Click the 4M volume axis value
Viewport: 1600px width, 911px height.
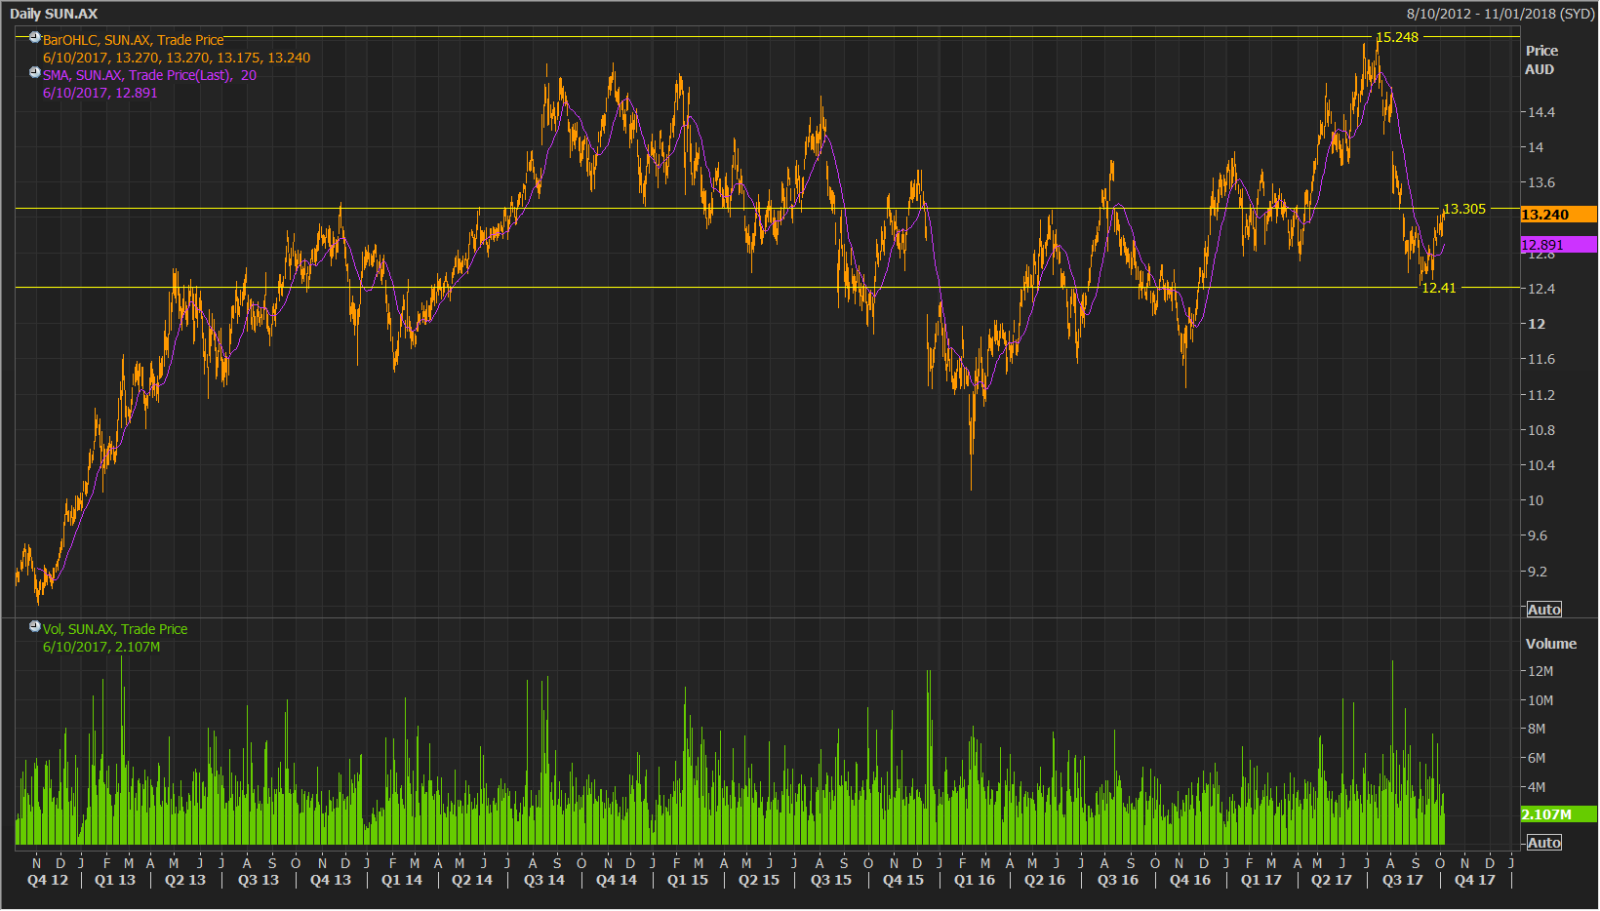pos(1536,787)
